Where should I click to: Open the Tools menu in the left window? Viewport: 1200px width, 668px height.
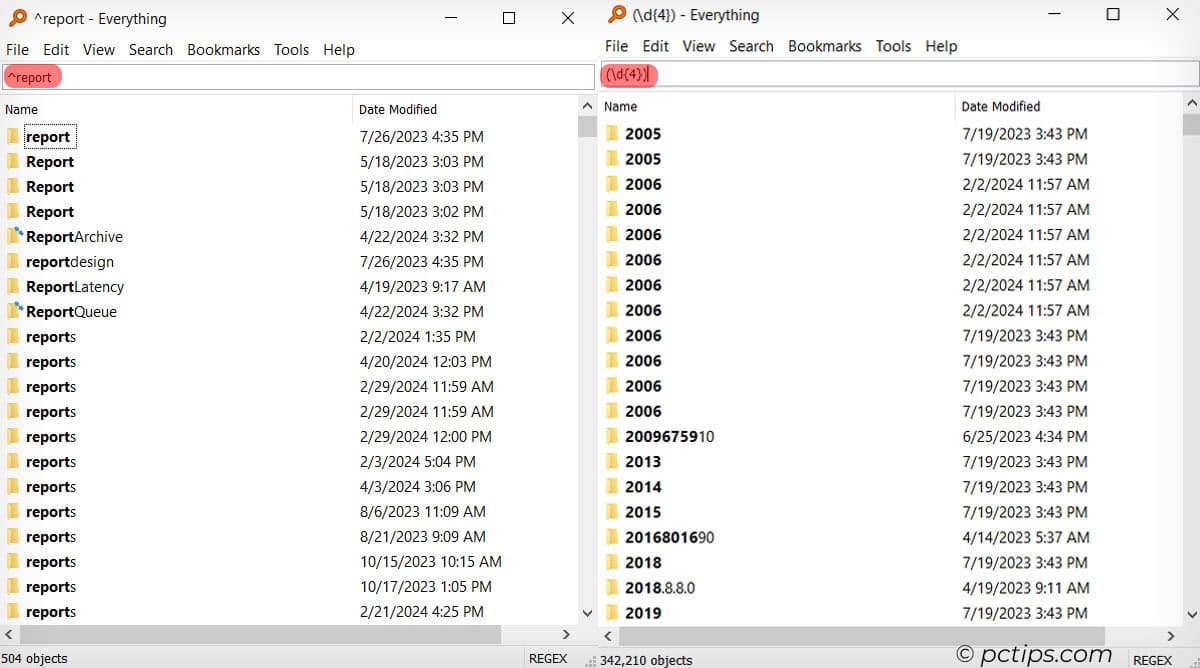click(x=291, y=49)
